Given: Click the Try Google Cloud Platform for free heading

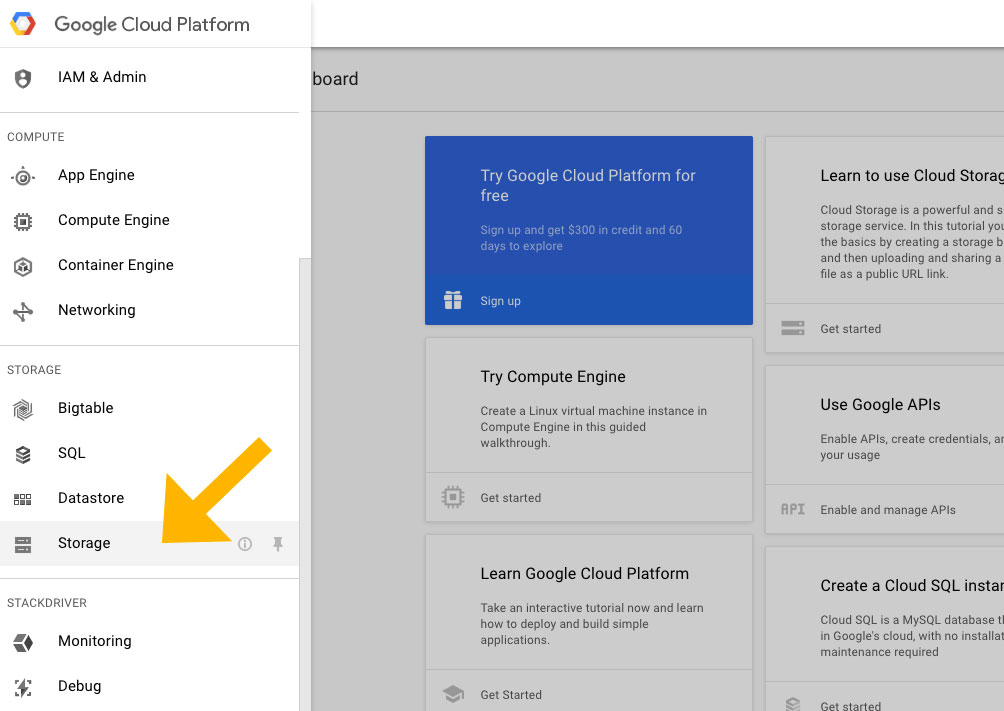Looking at the screenshot, I should (x=588, y=185).
